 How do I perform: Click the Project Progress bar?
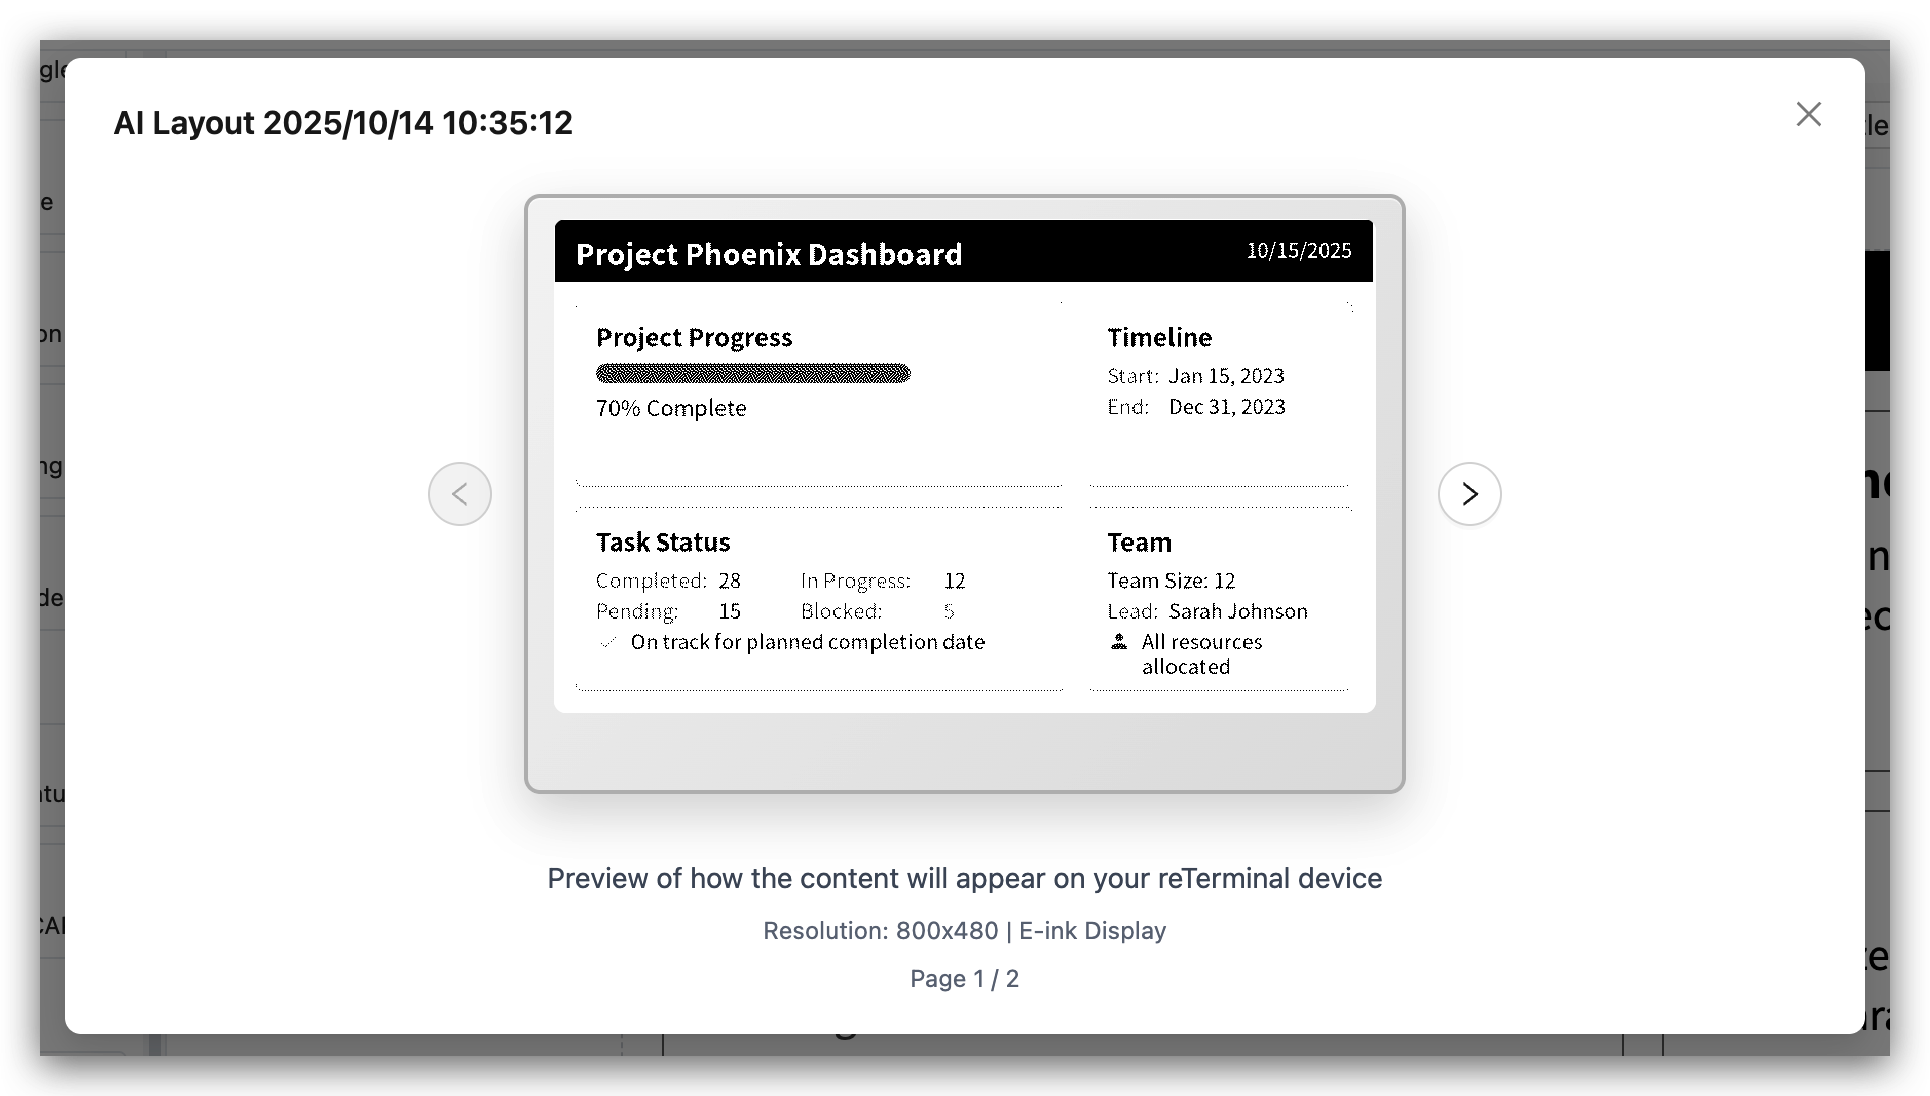tap(753, 374)
